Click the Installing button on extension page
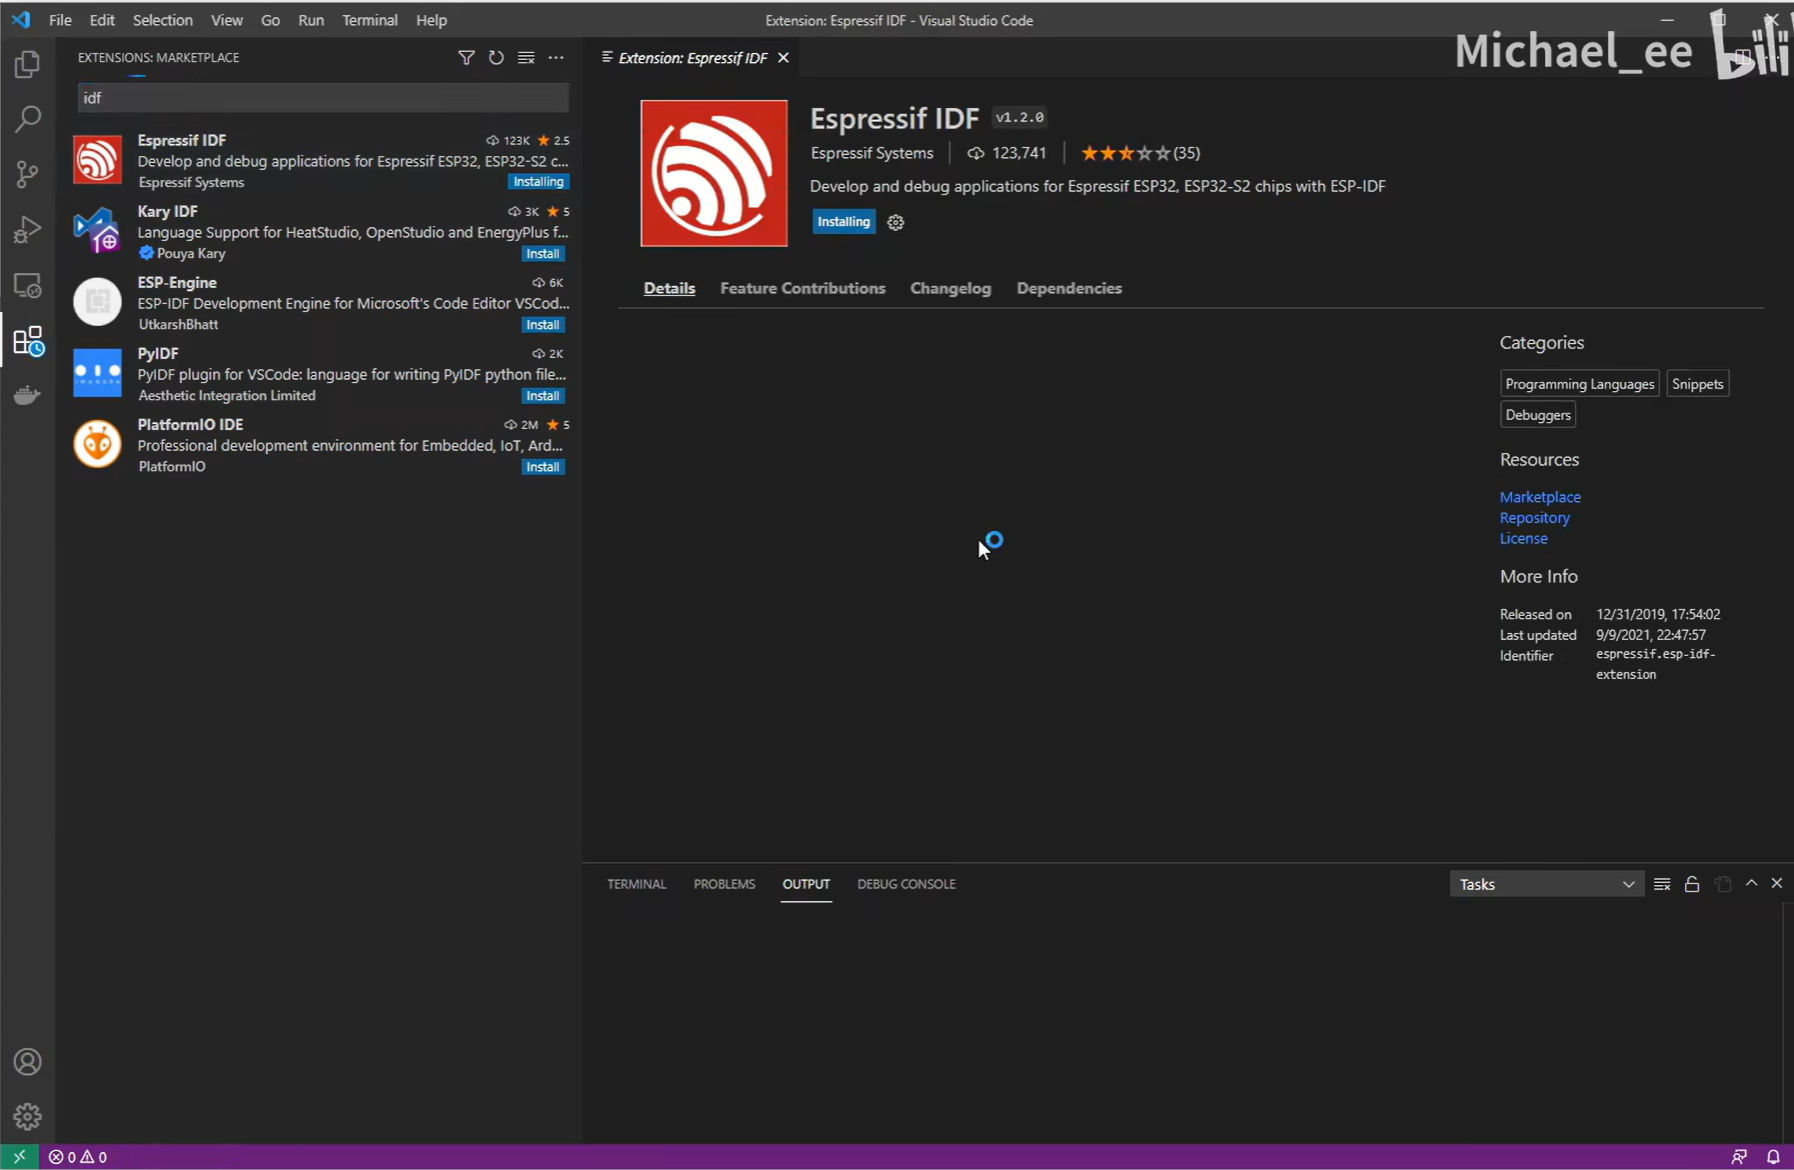1794x1170 pixels. (844, 222)
